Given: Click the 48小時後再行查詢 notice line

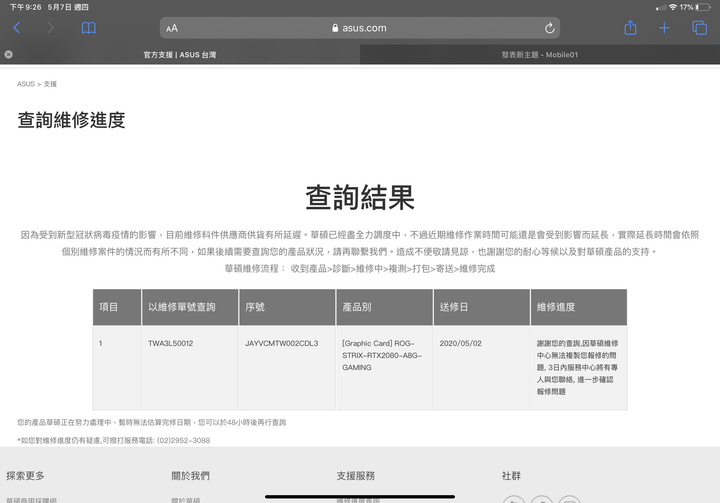Looking at the screenshot, I should tap(152, 422).
